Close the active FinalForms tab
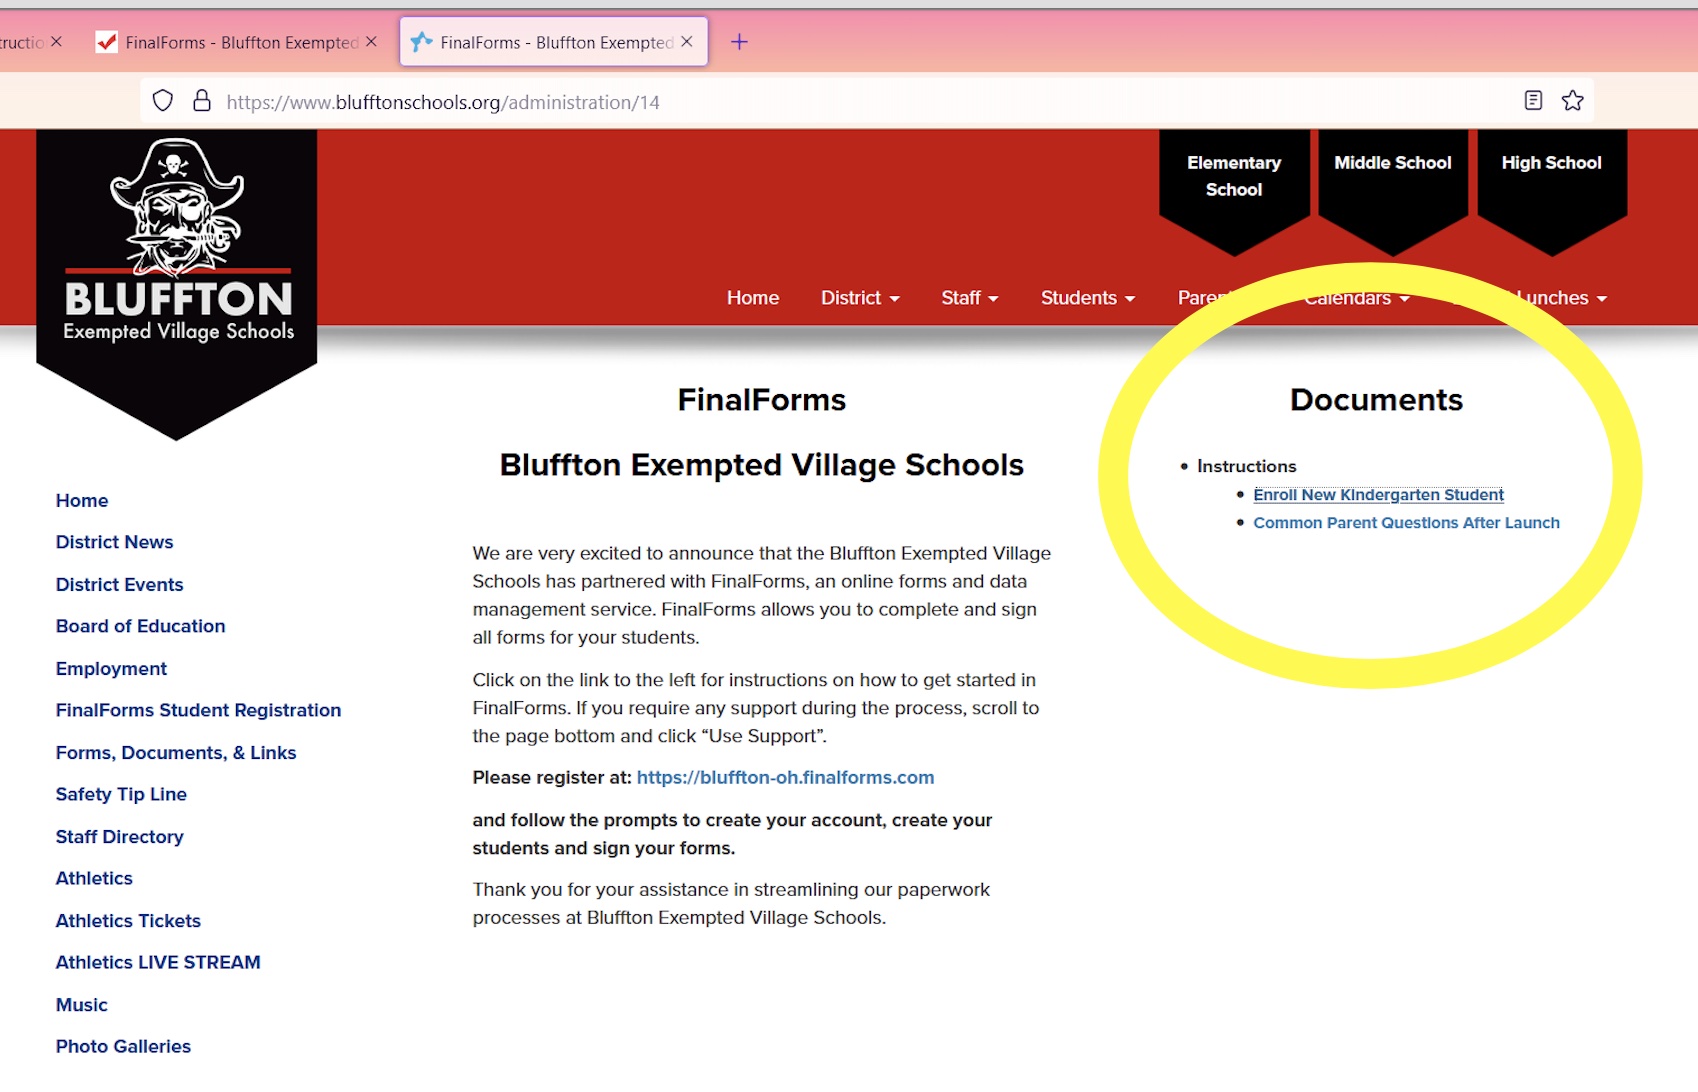 [x=687, y=42]
